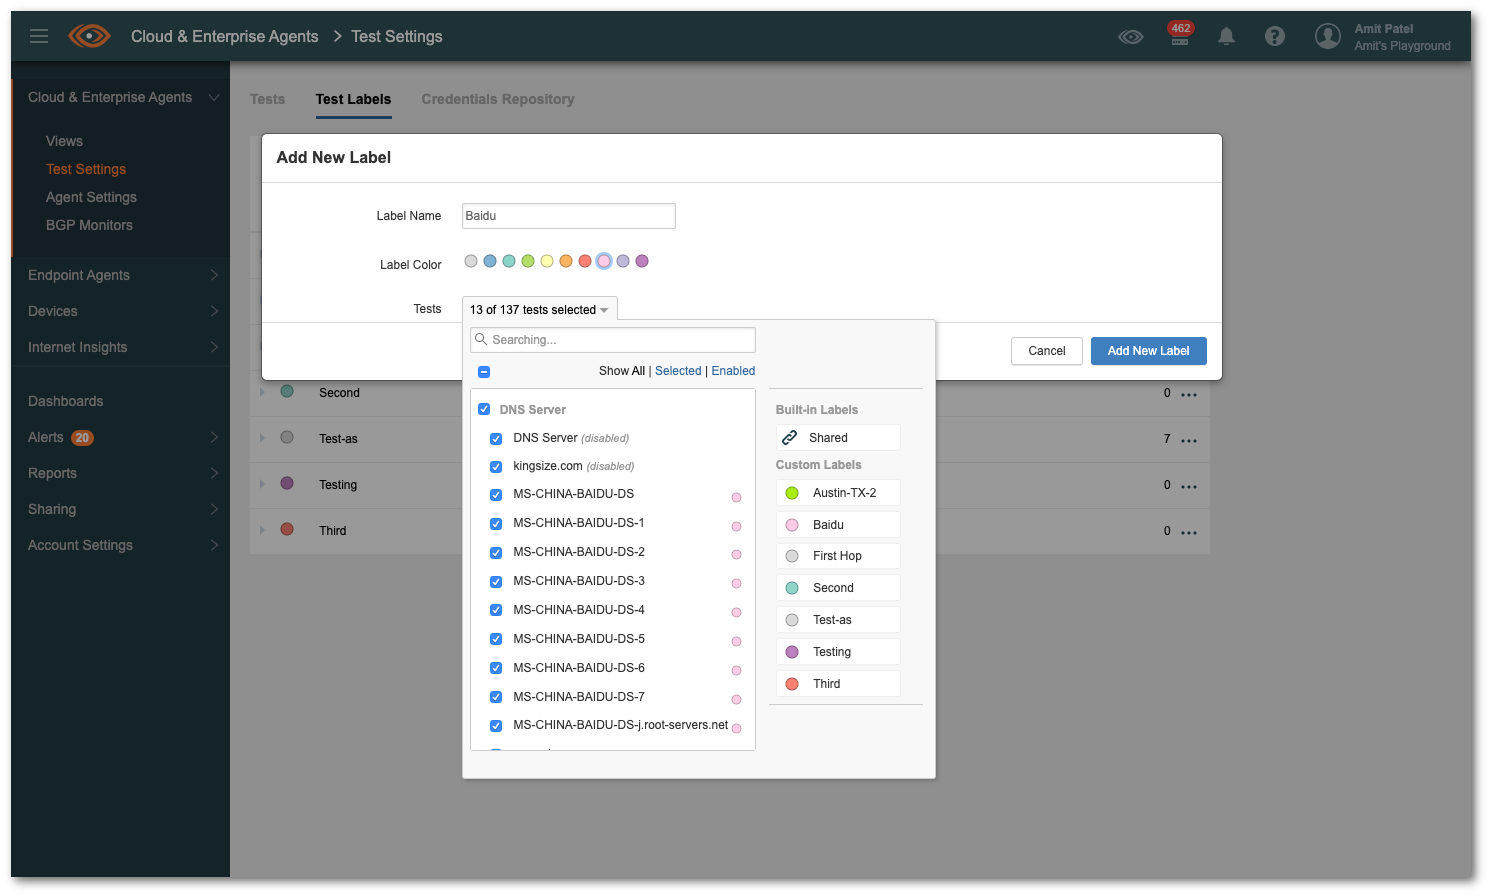
Task: Open the 462 usage counter icon
Action: (x=1180, y=33)
